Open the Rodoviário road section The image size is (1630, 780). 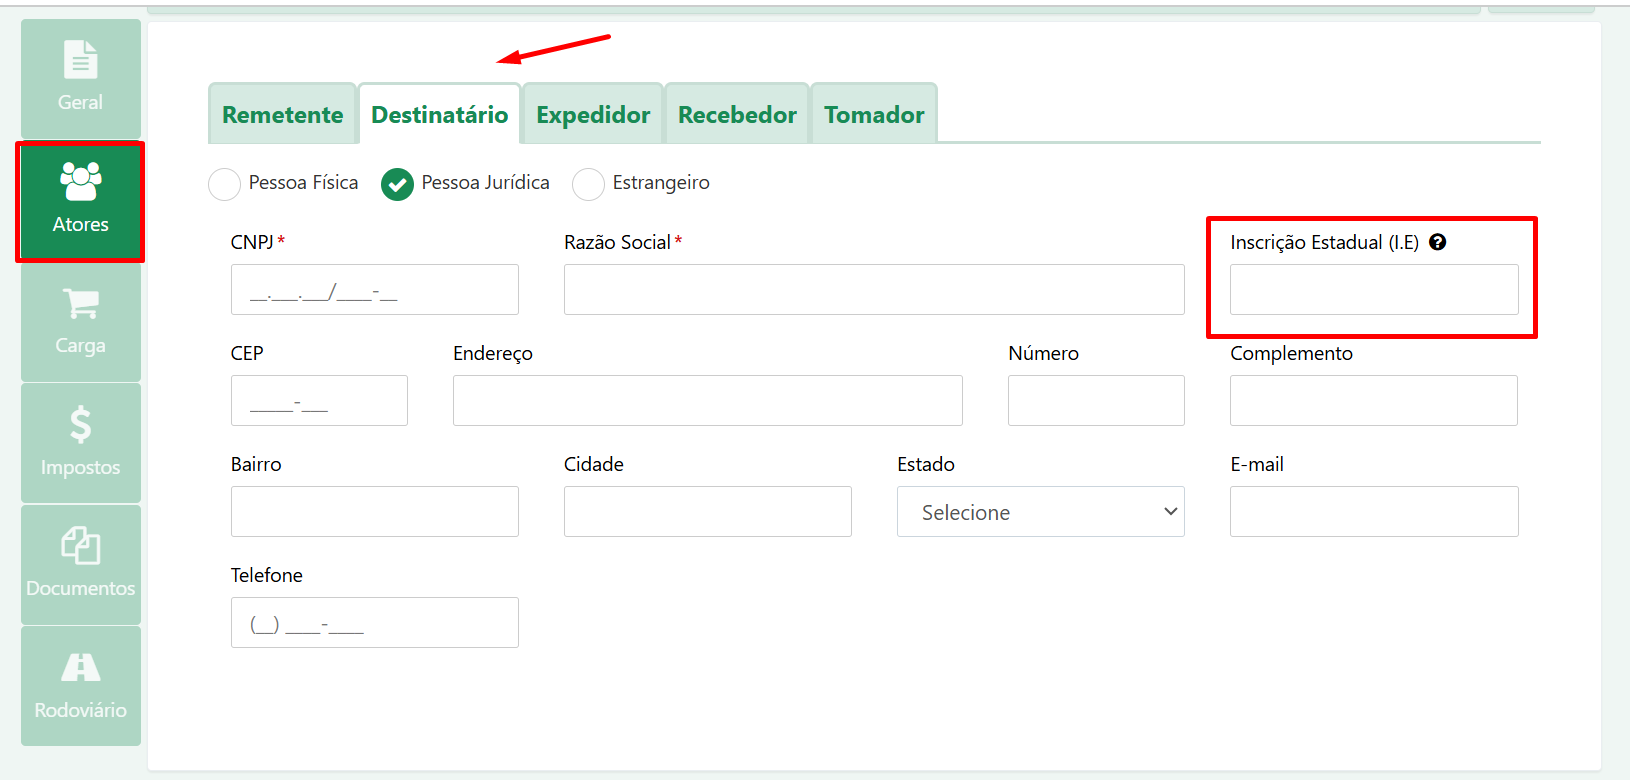click(81, 686)
